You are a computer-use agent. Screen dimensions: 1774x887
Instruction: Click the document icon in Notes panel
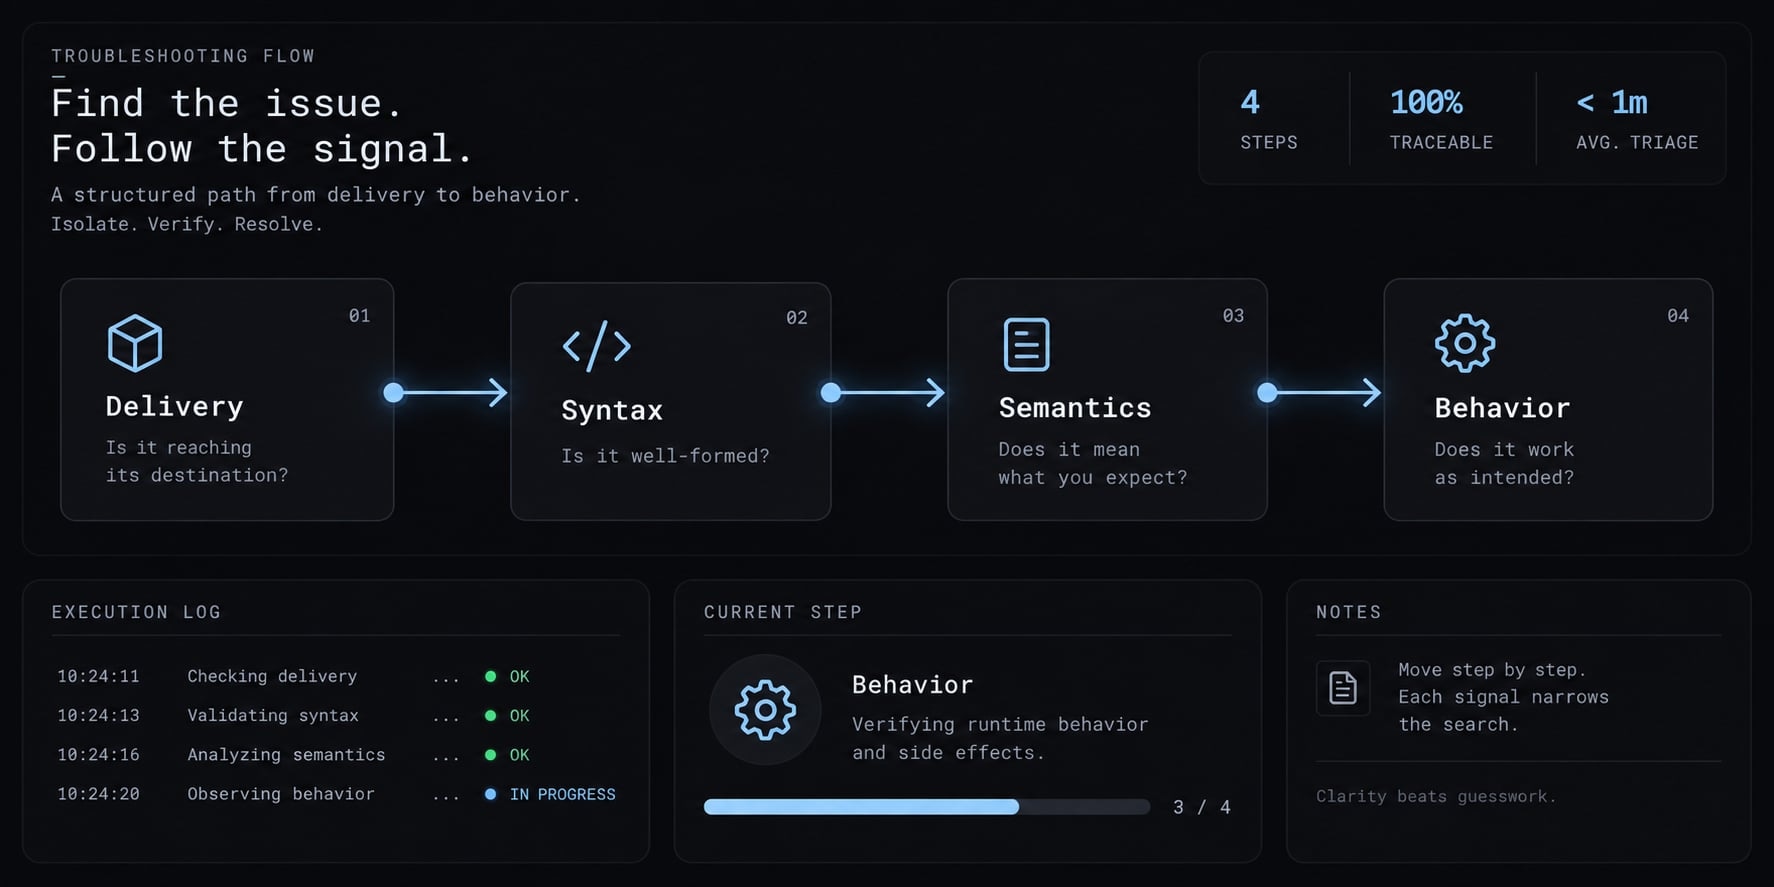(x=1343, y=688)
